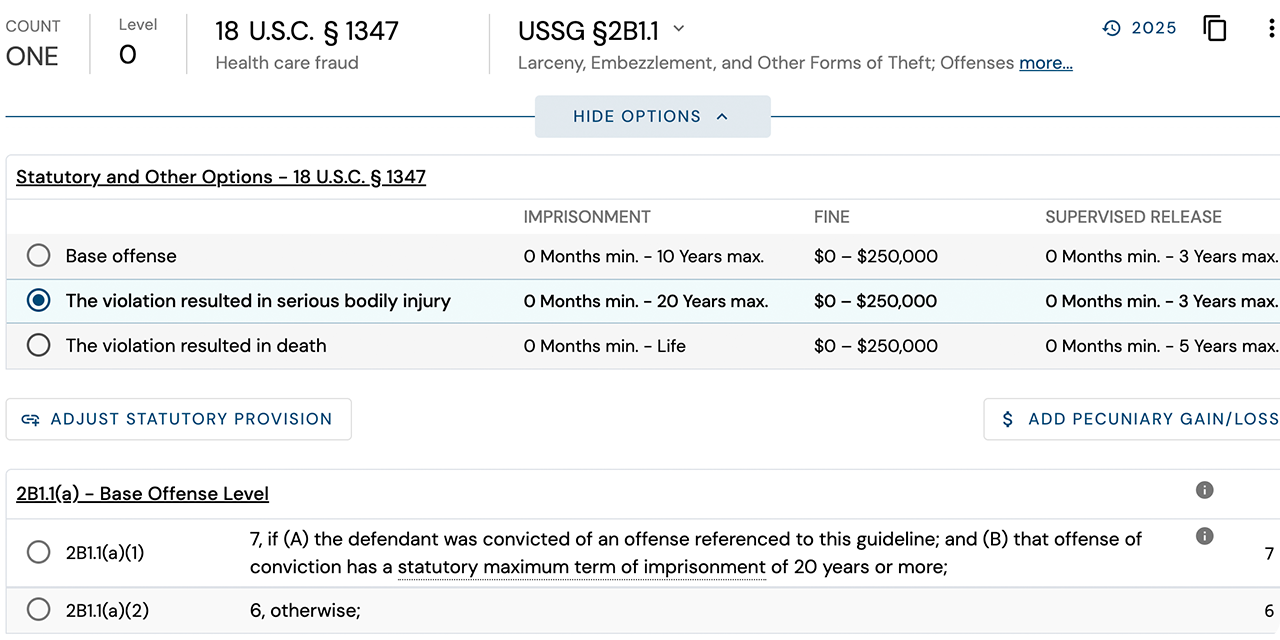Screen dimensions: 1280x640
Task: Duplicate the count using the copy icon
Action: 1215,29
